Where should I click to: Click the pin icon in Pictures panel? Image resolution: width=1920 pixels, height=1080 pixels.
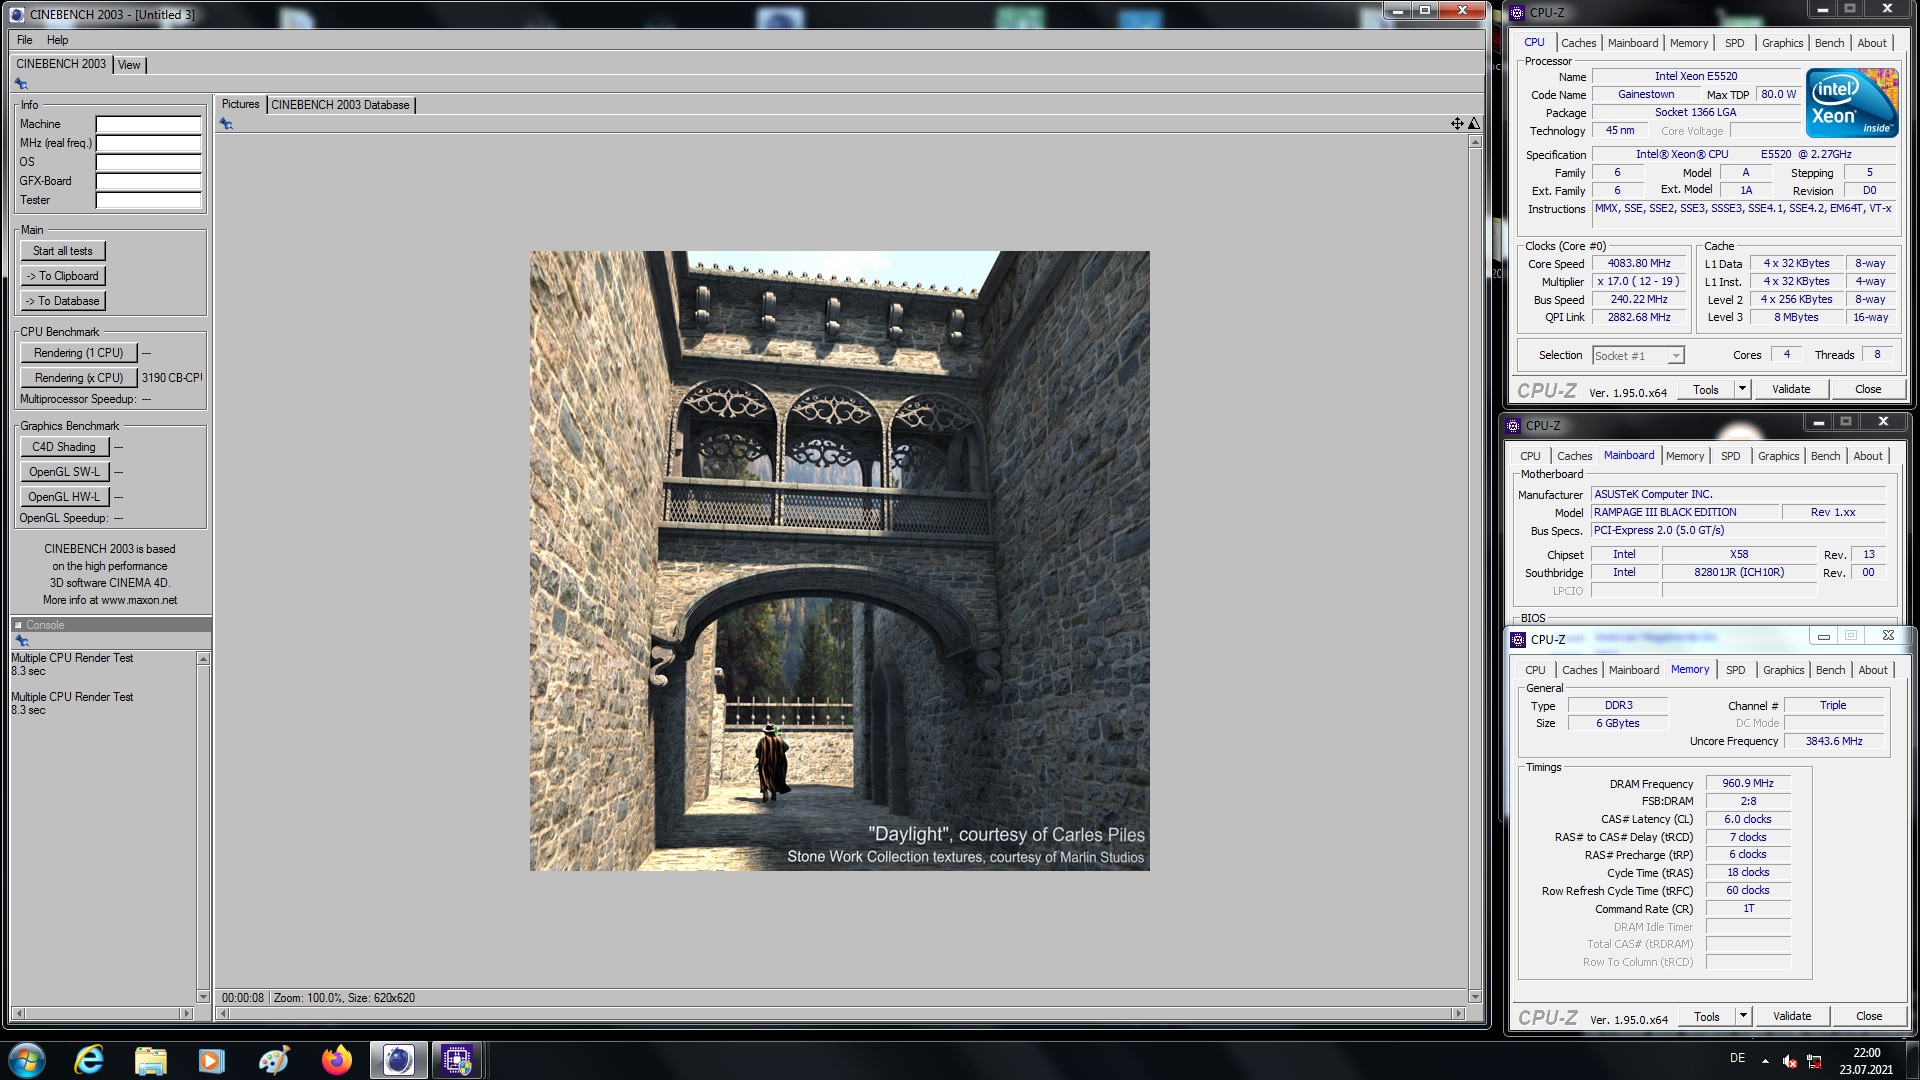(226, 124)
